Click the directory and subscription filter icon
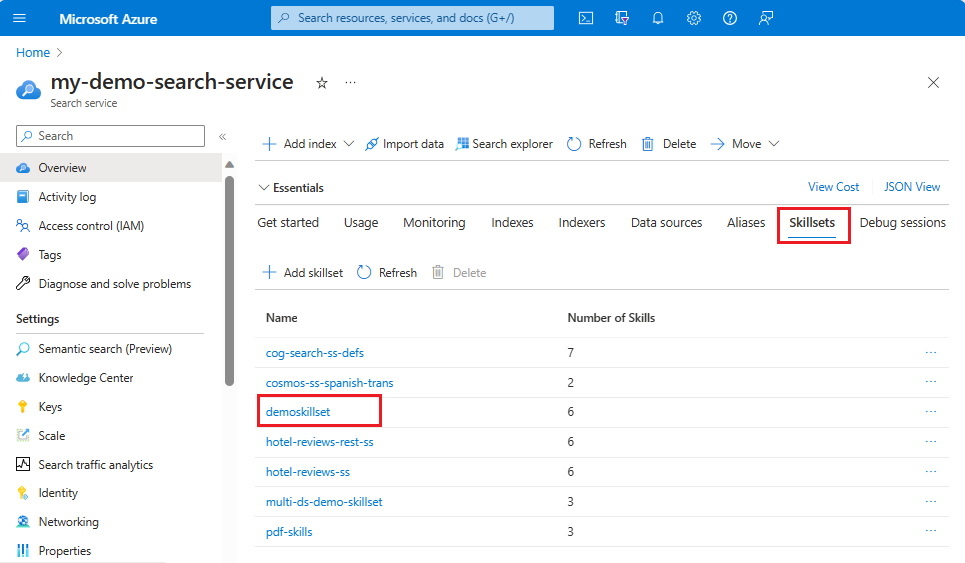Screen dimensions: 965x563 pos(622,18)
